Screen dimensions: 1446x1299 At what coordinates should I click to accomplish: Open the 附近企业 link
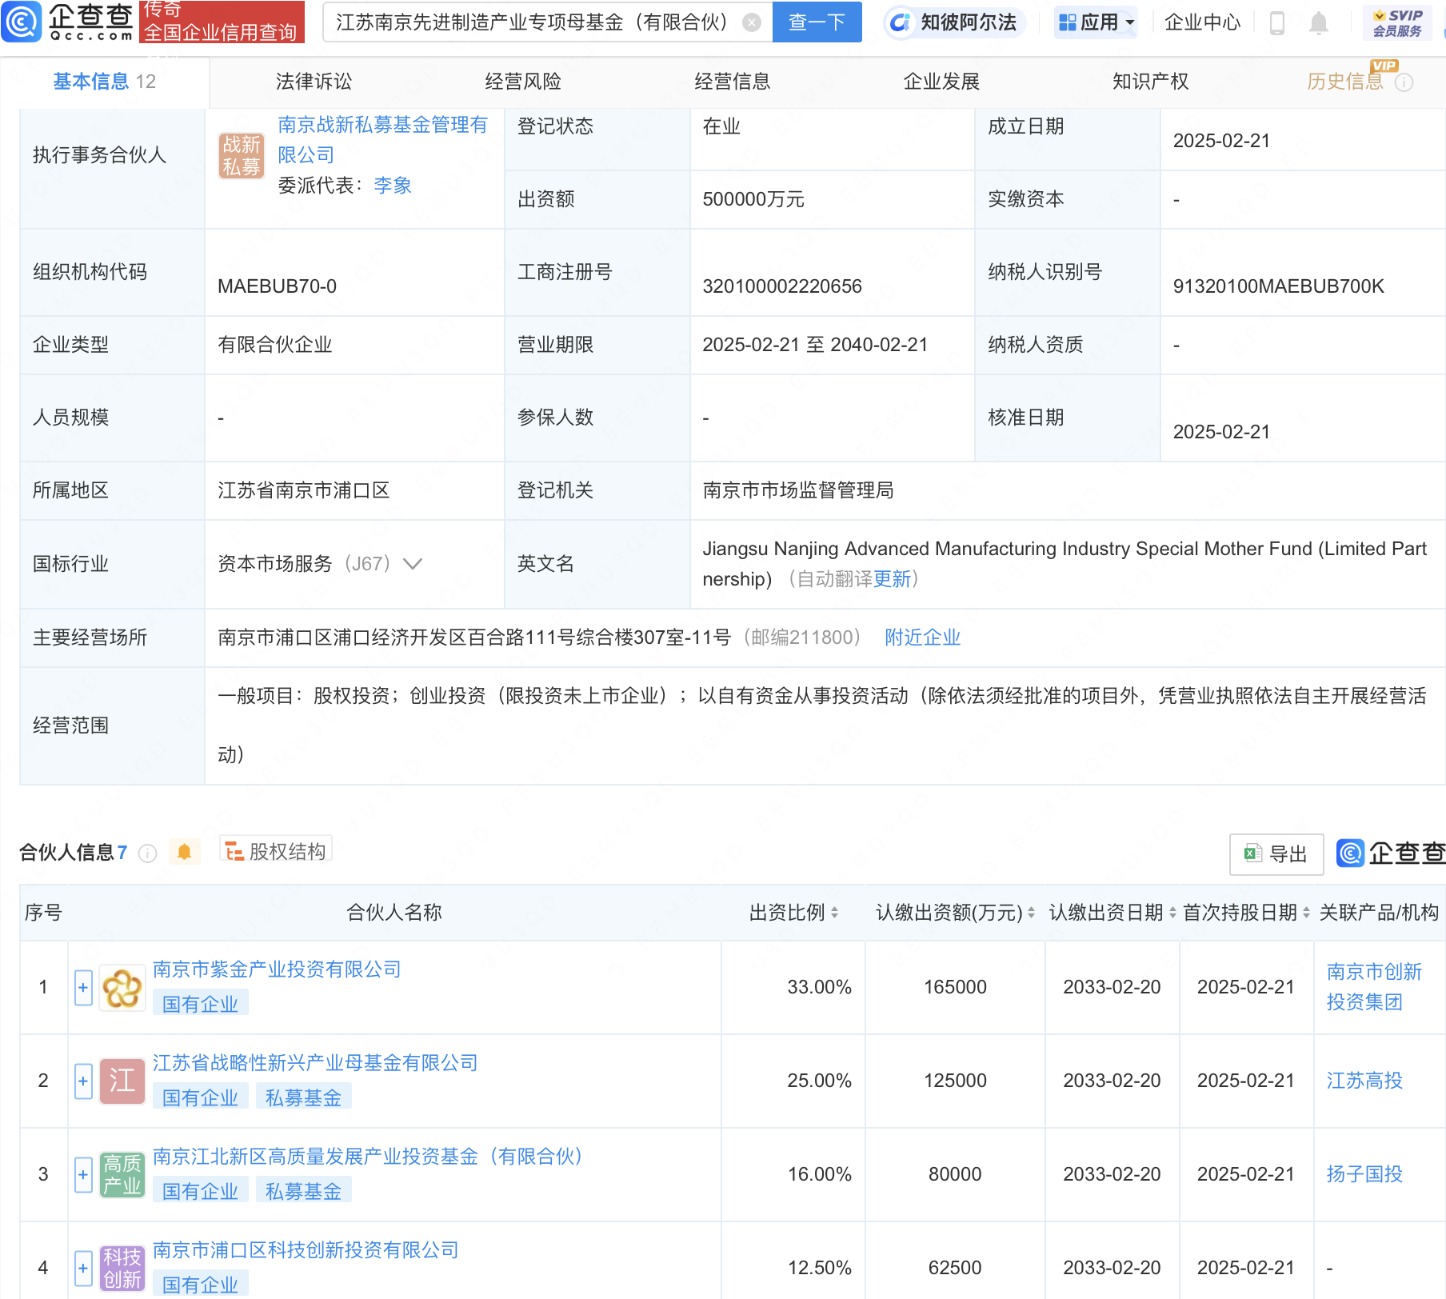coord(921,637)
